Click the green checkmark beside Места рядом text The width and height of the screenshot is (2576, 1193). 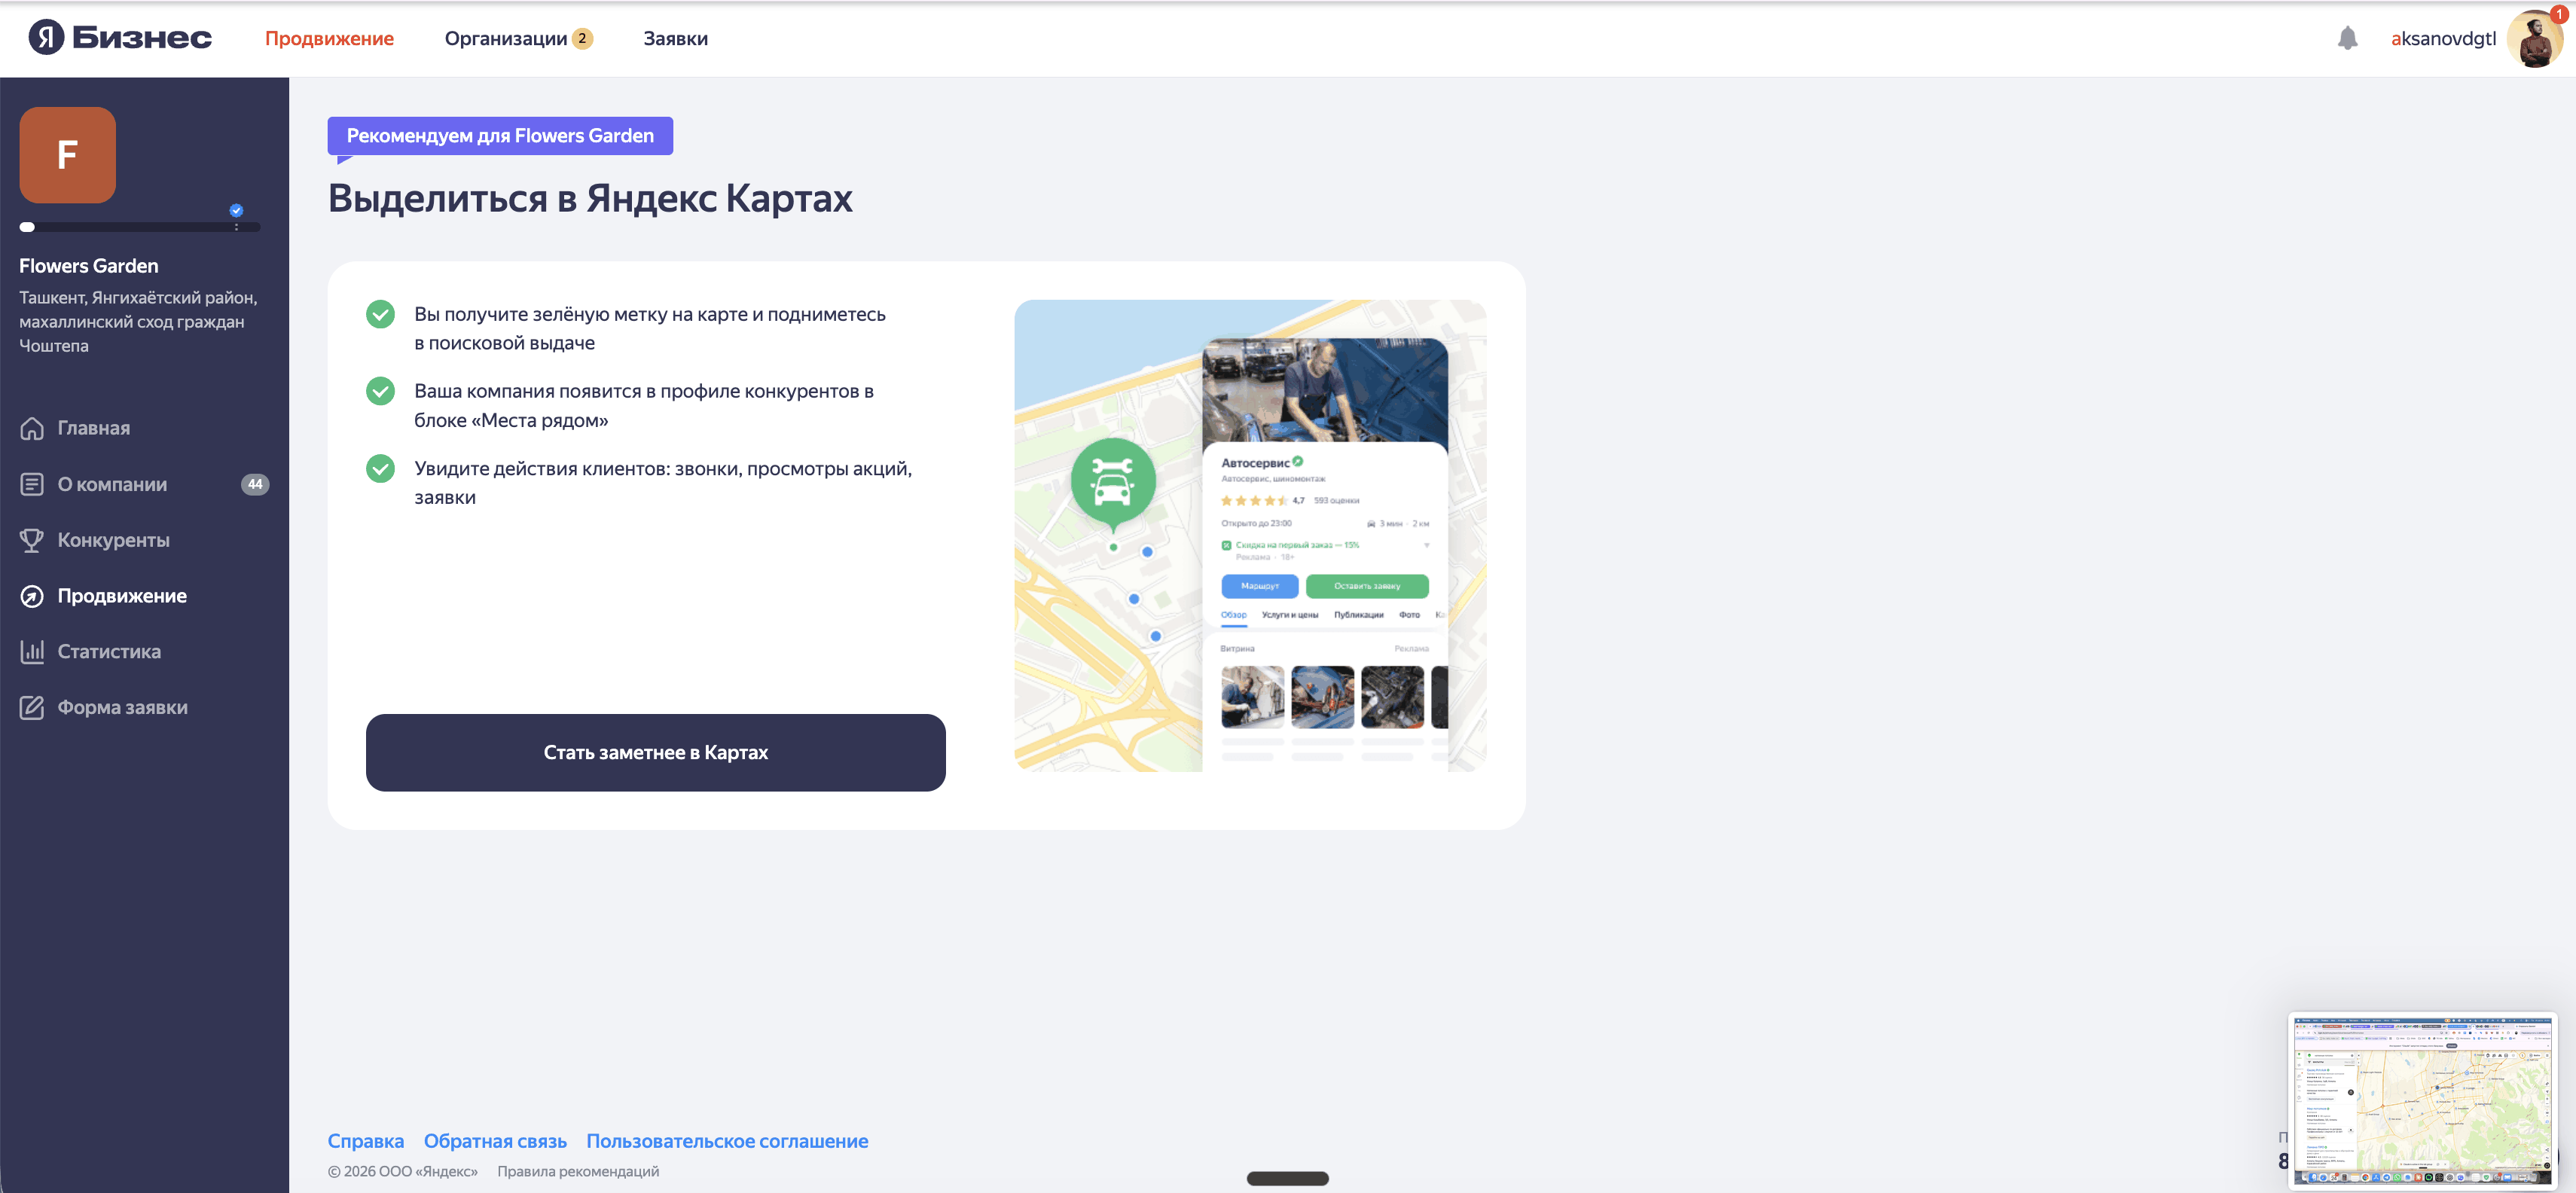(380, 391)
